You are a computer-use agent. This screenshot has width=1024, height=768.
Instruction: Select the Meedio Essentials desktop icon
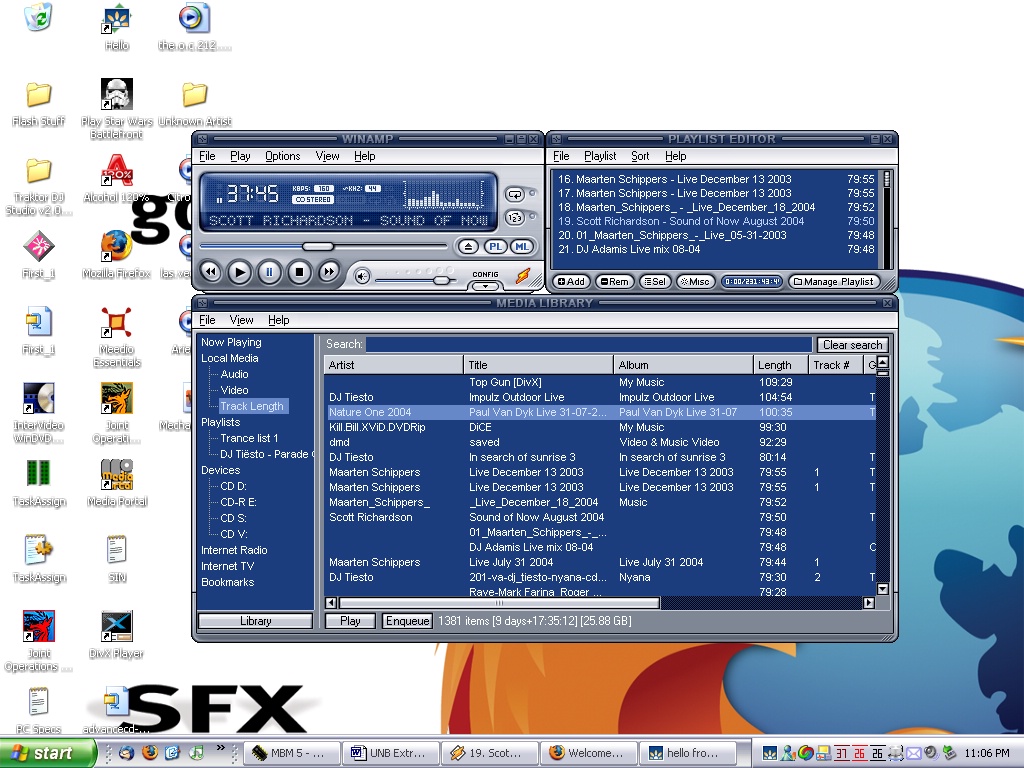pos(117,338)
